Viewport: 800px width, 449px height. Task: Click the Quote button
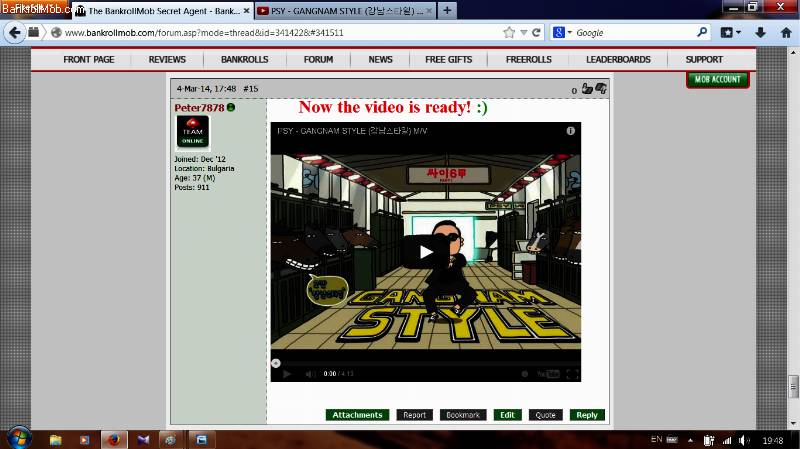545,415
